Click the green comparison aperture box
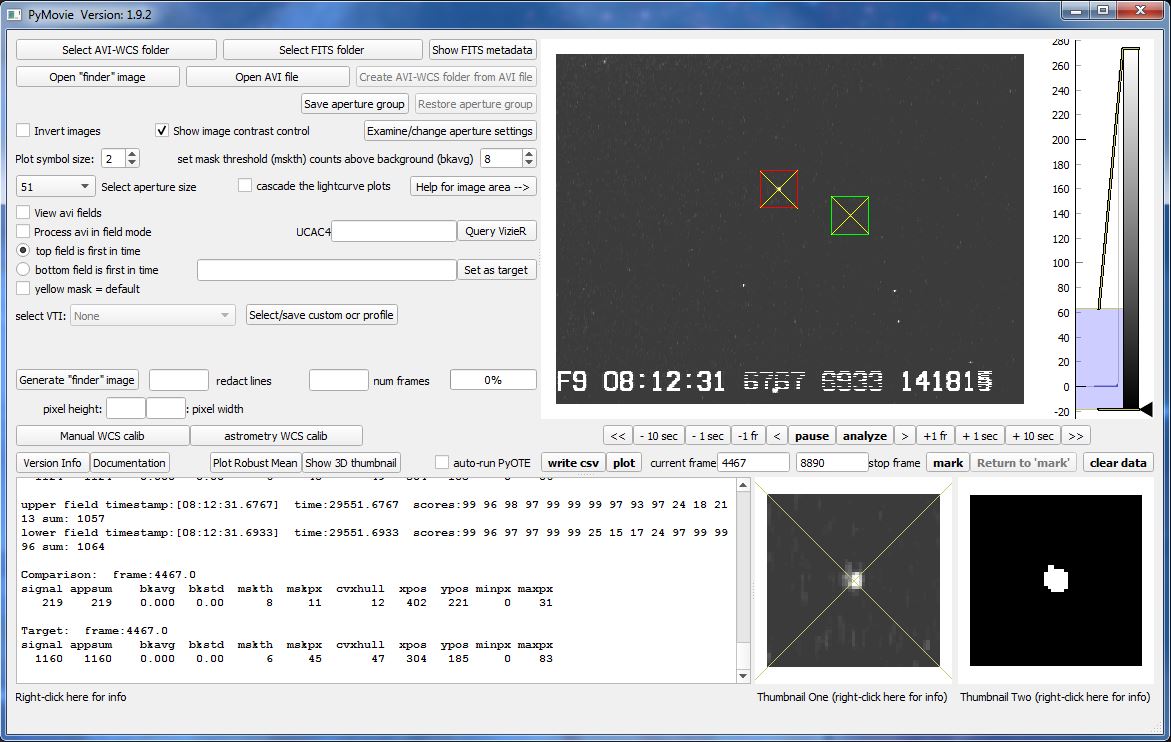1171x742 pixels. [849, 216]
